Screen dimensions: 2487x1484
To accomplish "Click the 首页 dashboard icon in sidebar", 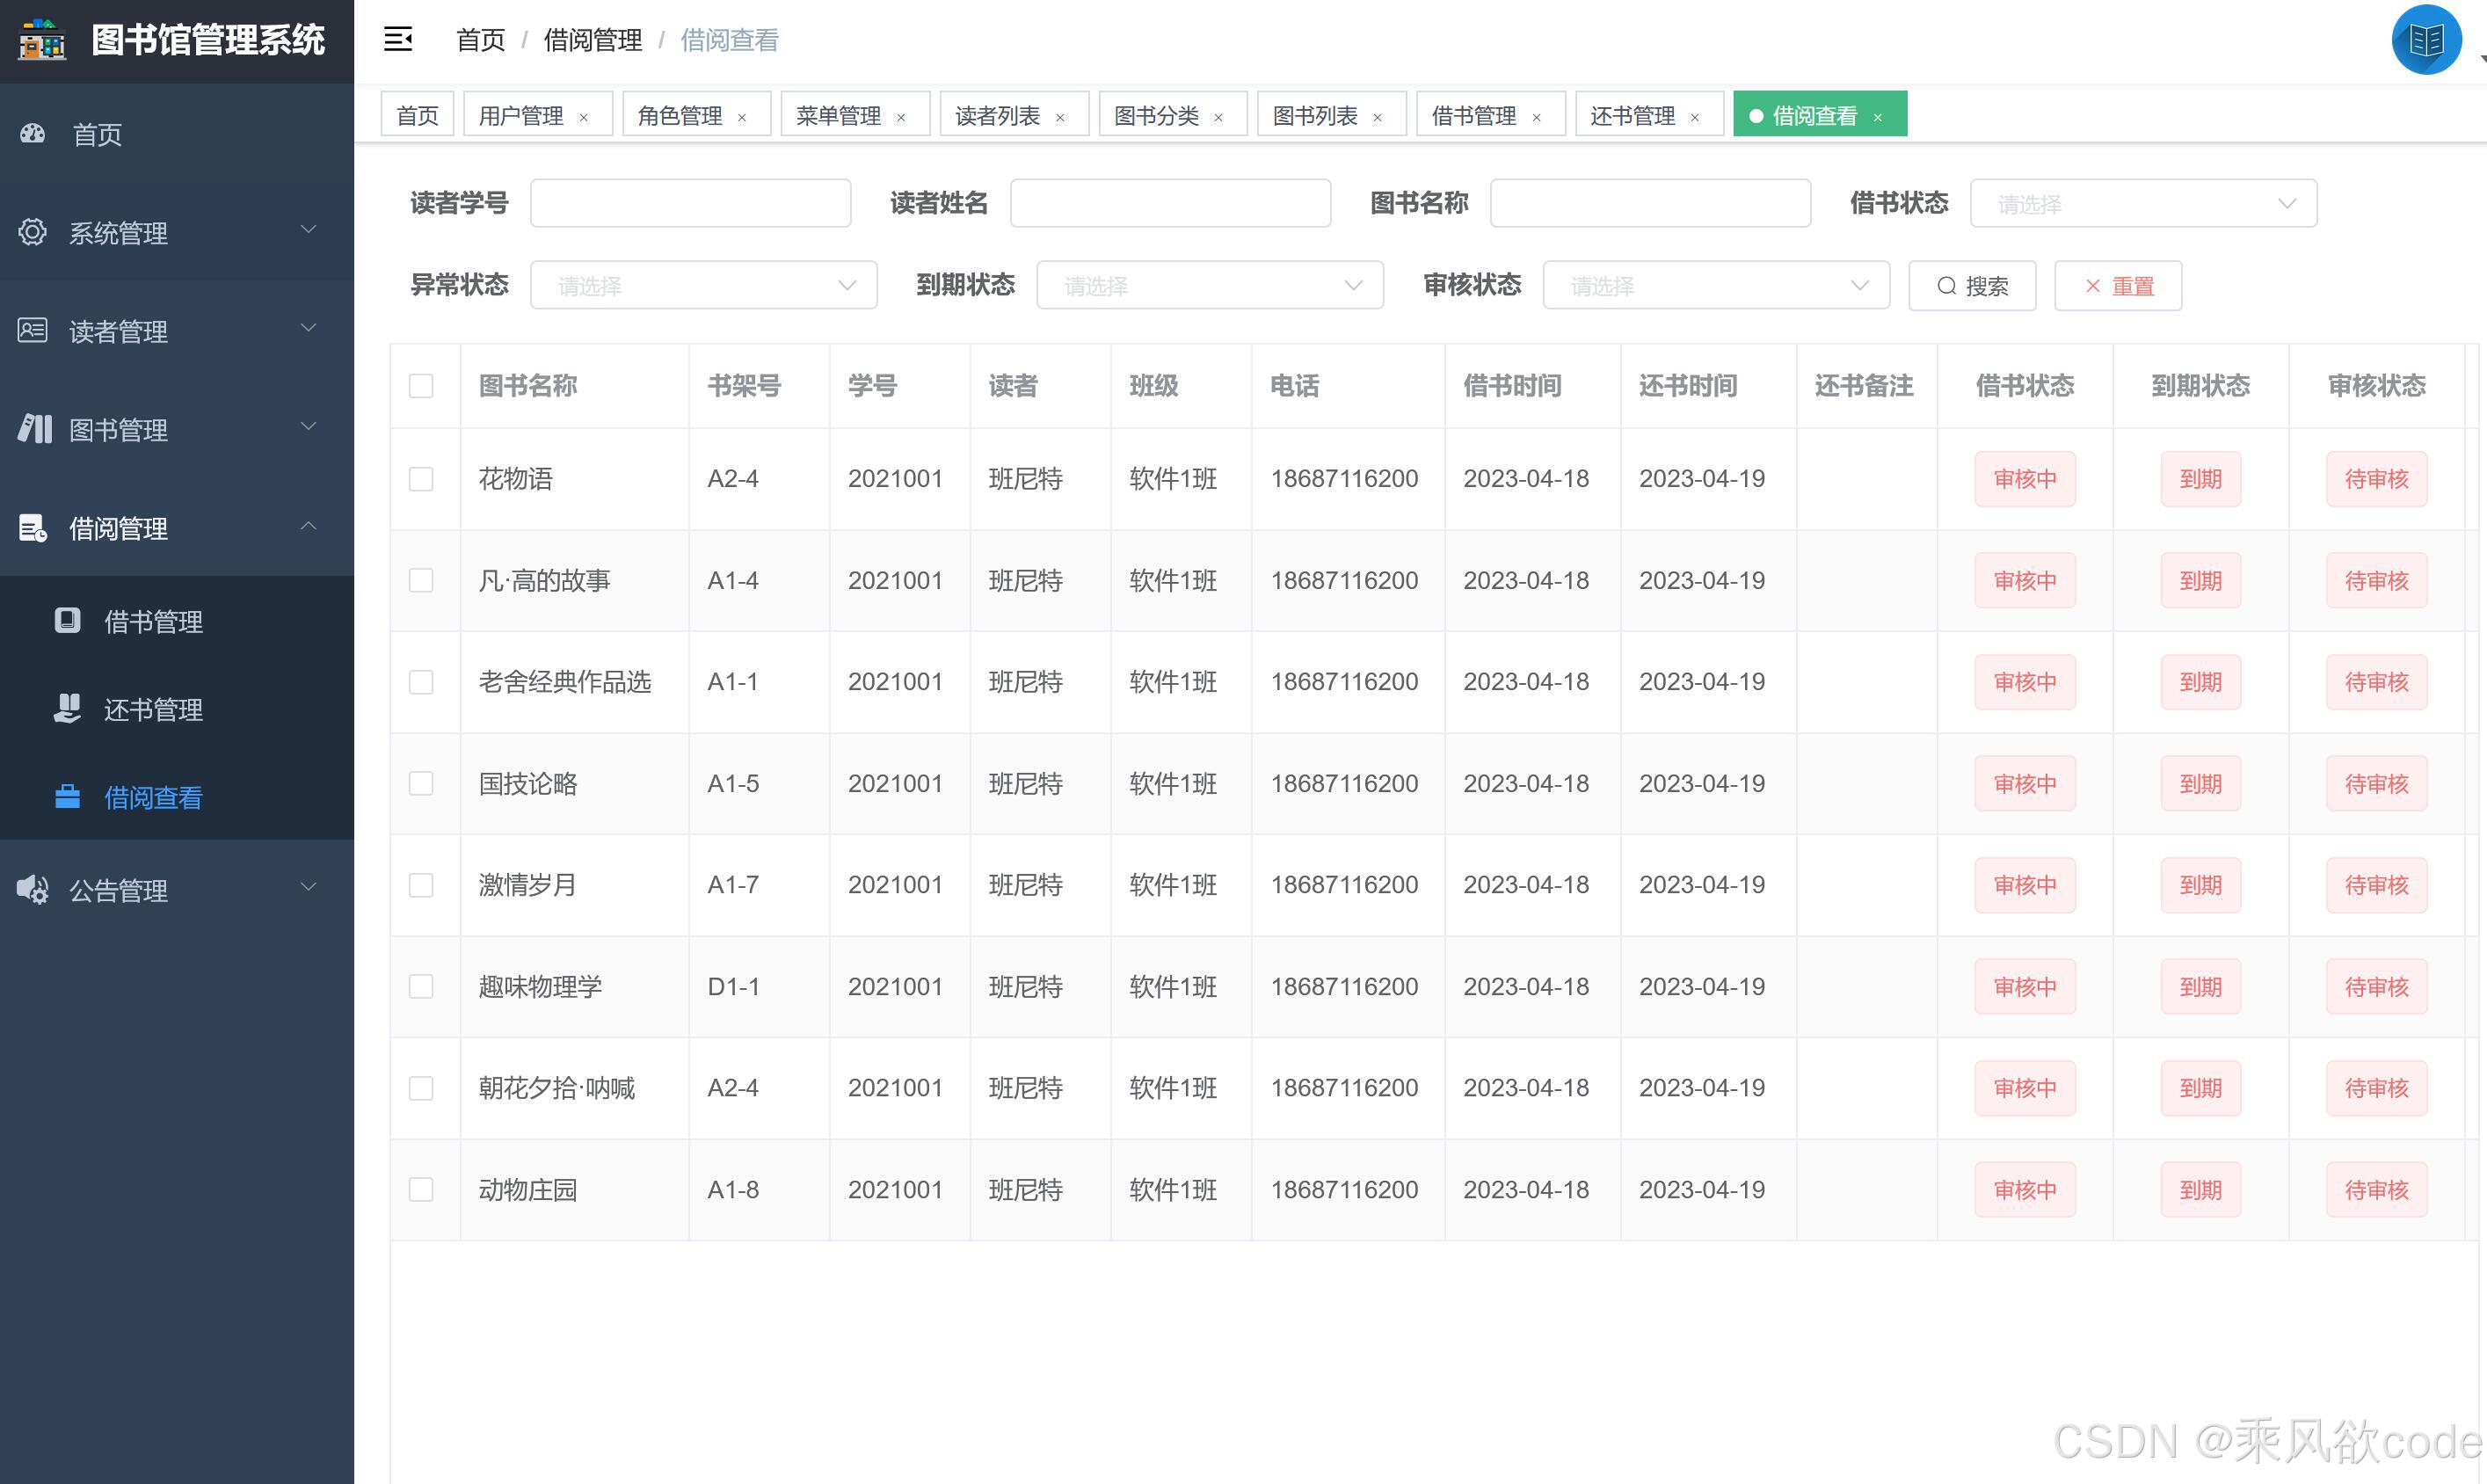I will (32, 134).
